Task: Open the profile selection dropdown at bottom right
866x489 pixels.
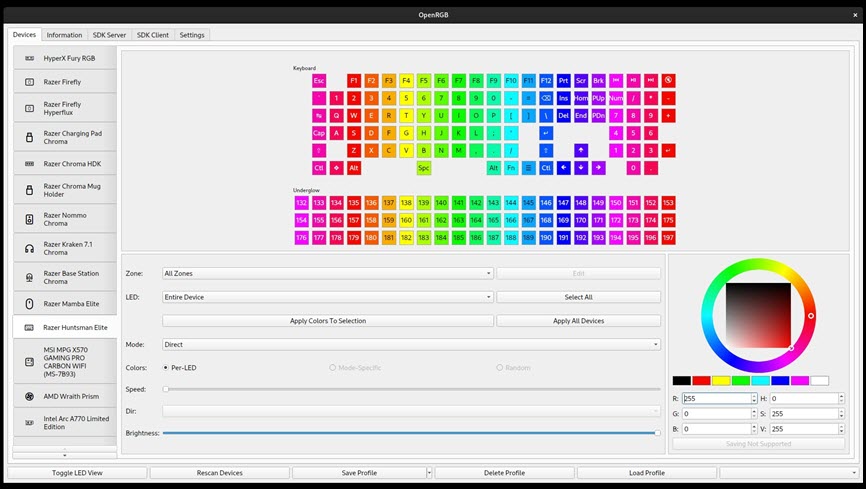Action: pyautogui.click(x=790, y=473)
